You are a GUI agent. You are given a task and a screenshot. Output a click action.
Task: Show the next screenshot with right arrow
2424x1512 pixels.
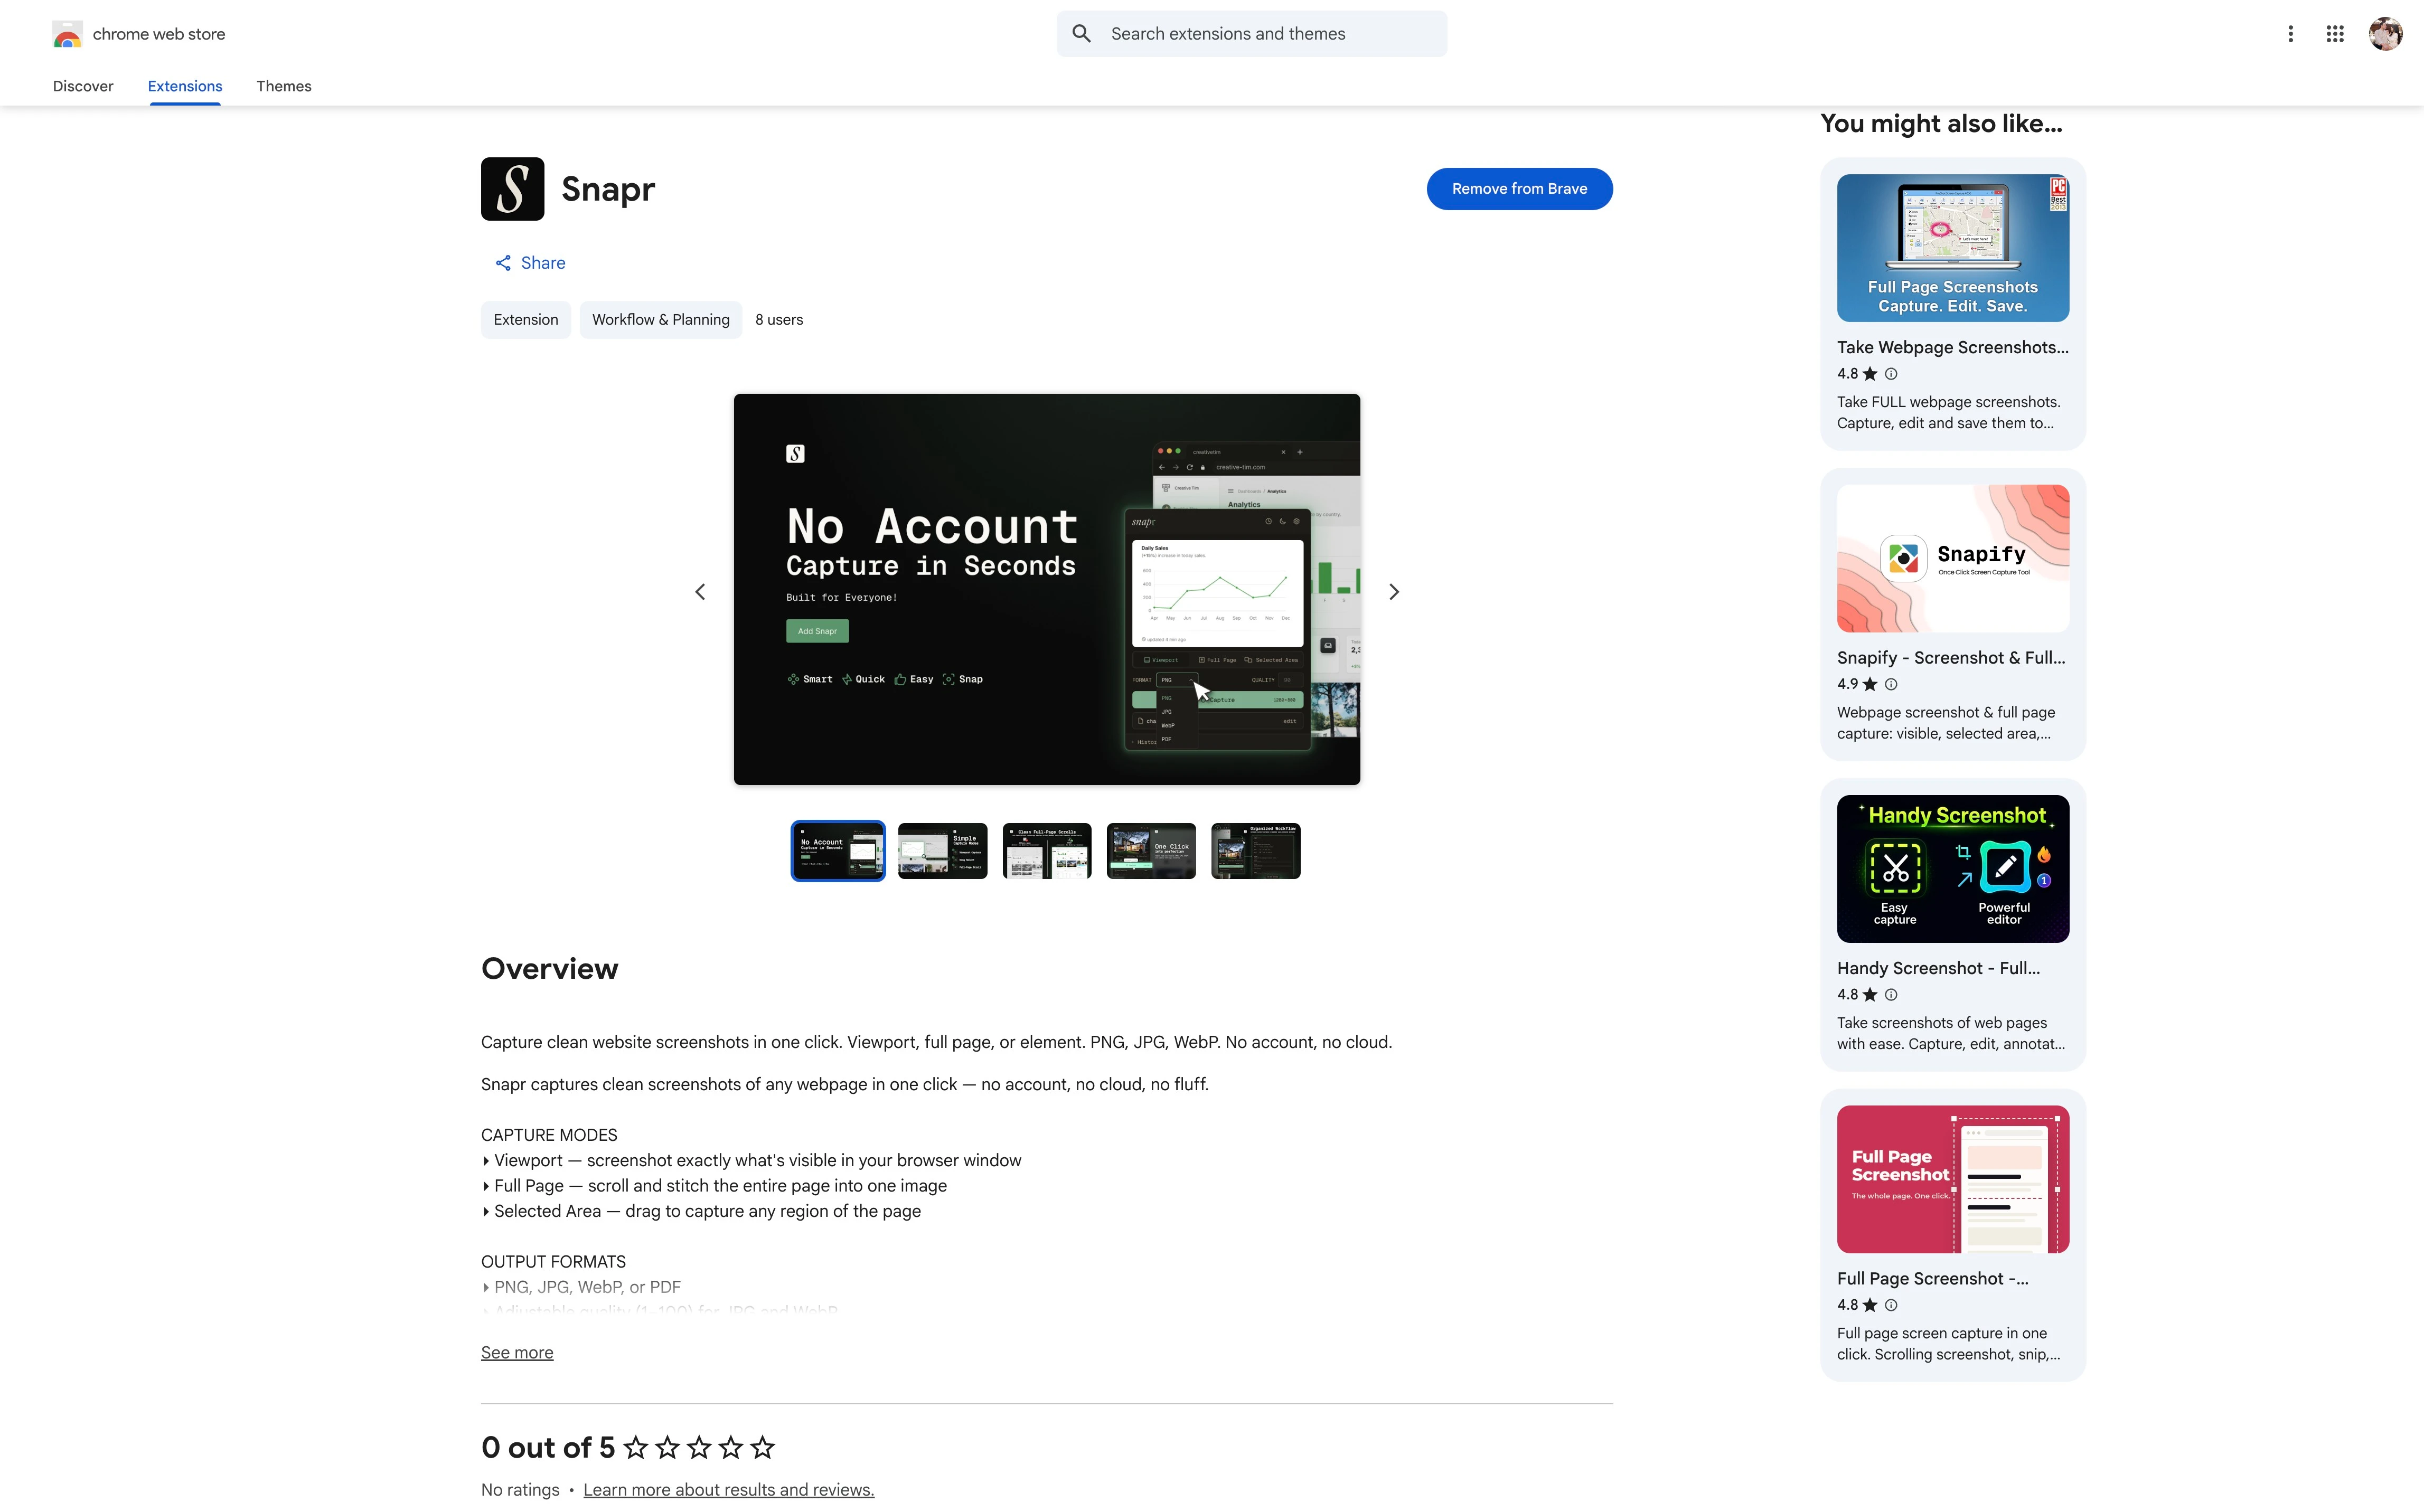pos(1394,592)
